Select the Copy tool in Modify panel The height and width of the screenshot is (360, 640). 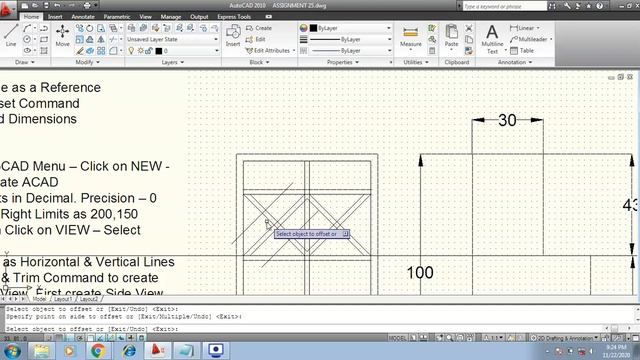point(79,28)
